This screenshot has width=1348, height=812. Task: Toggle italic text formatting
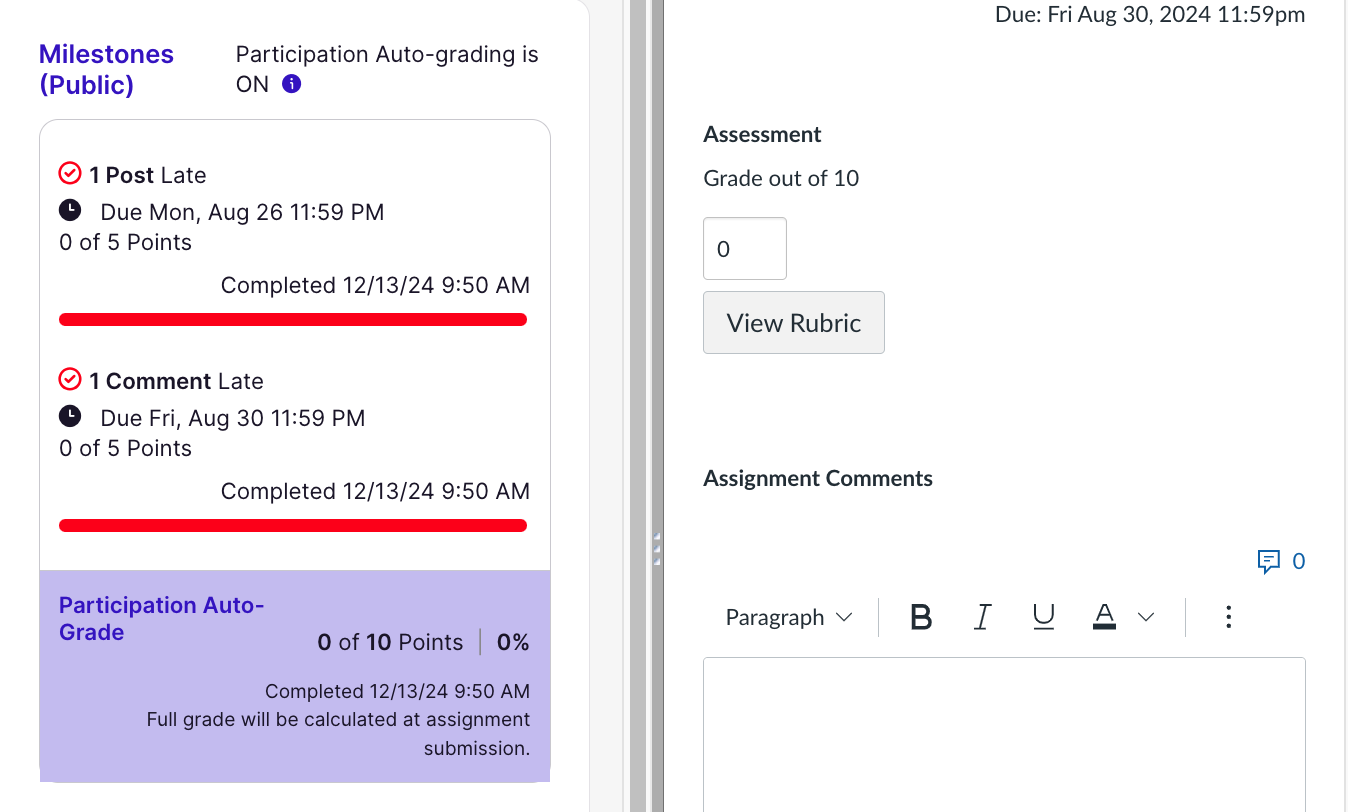[982, 618]
